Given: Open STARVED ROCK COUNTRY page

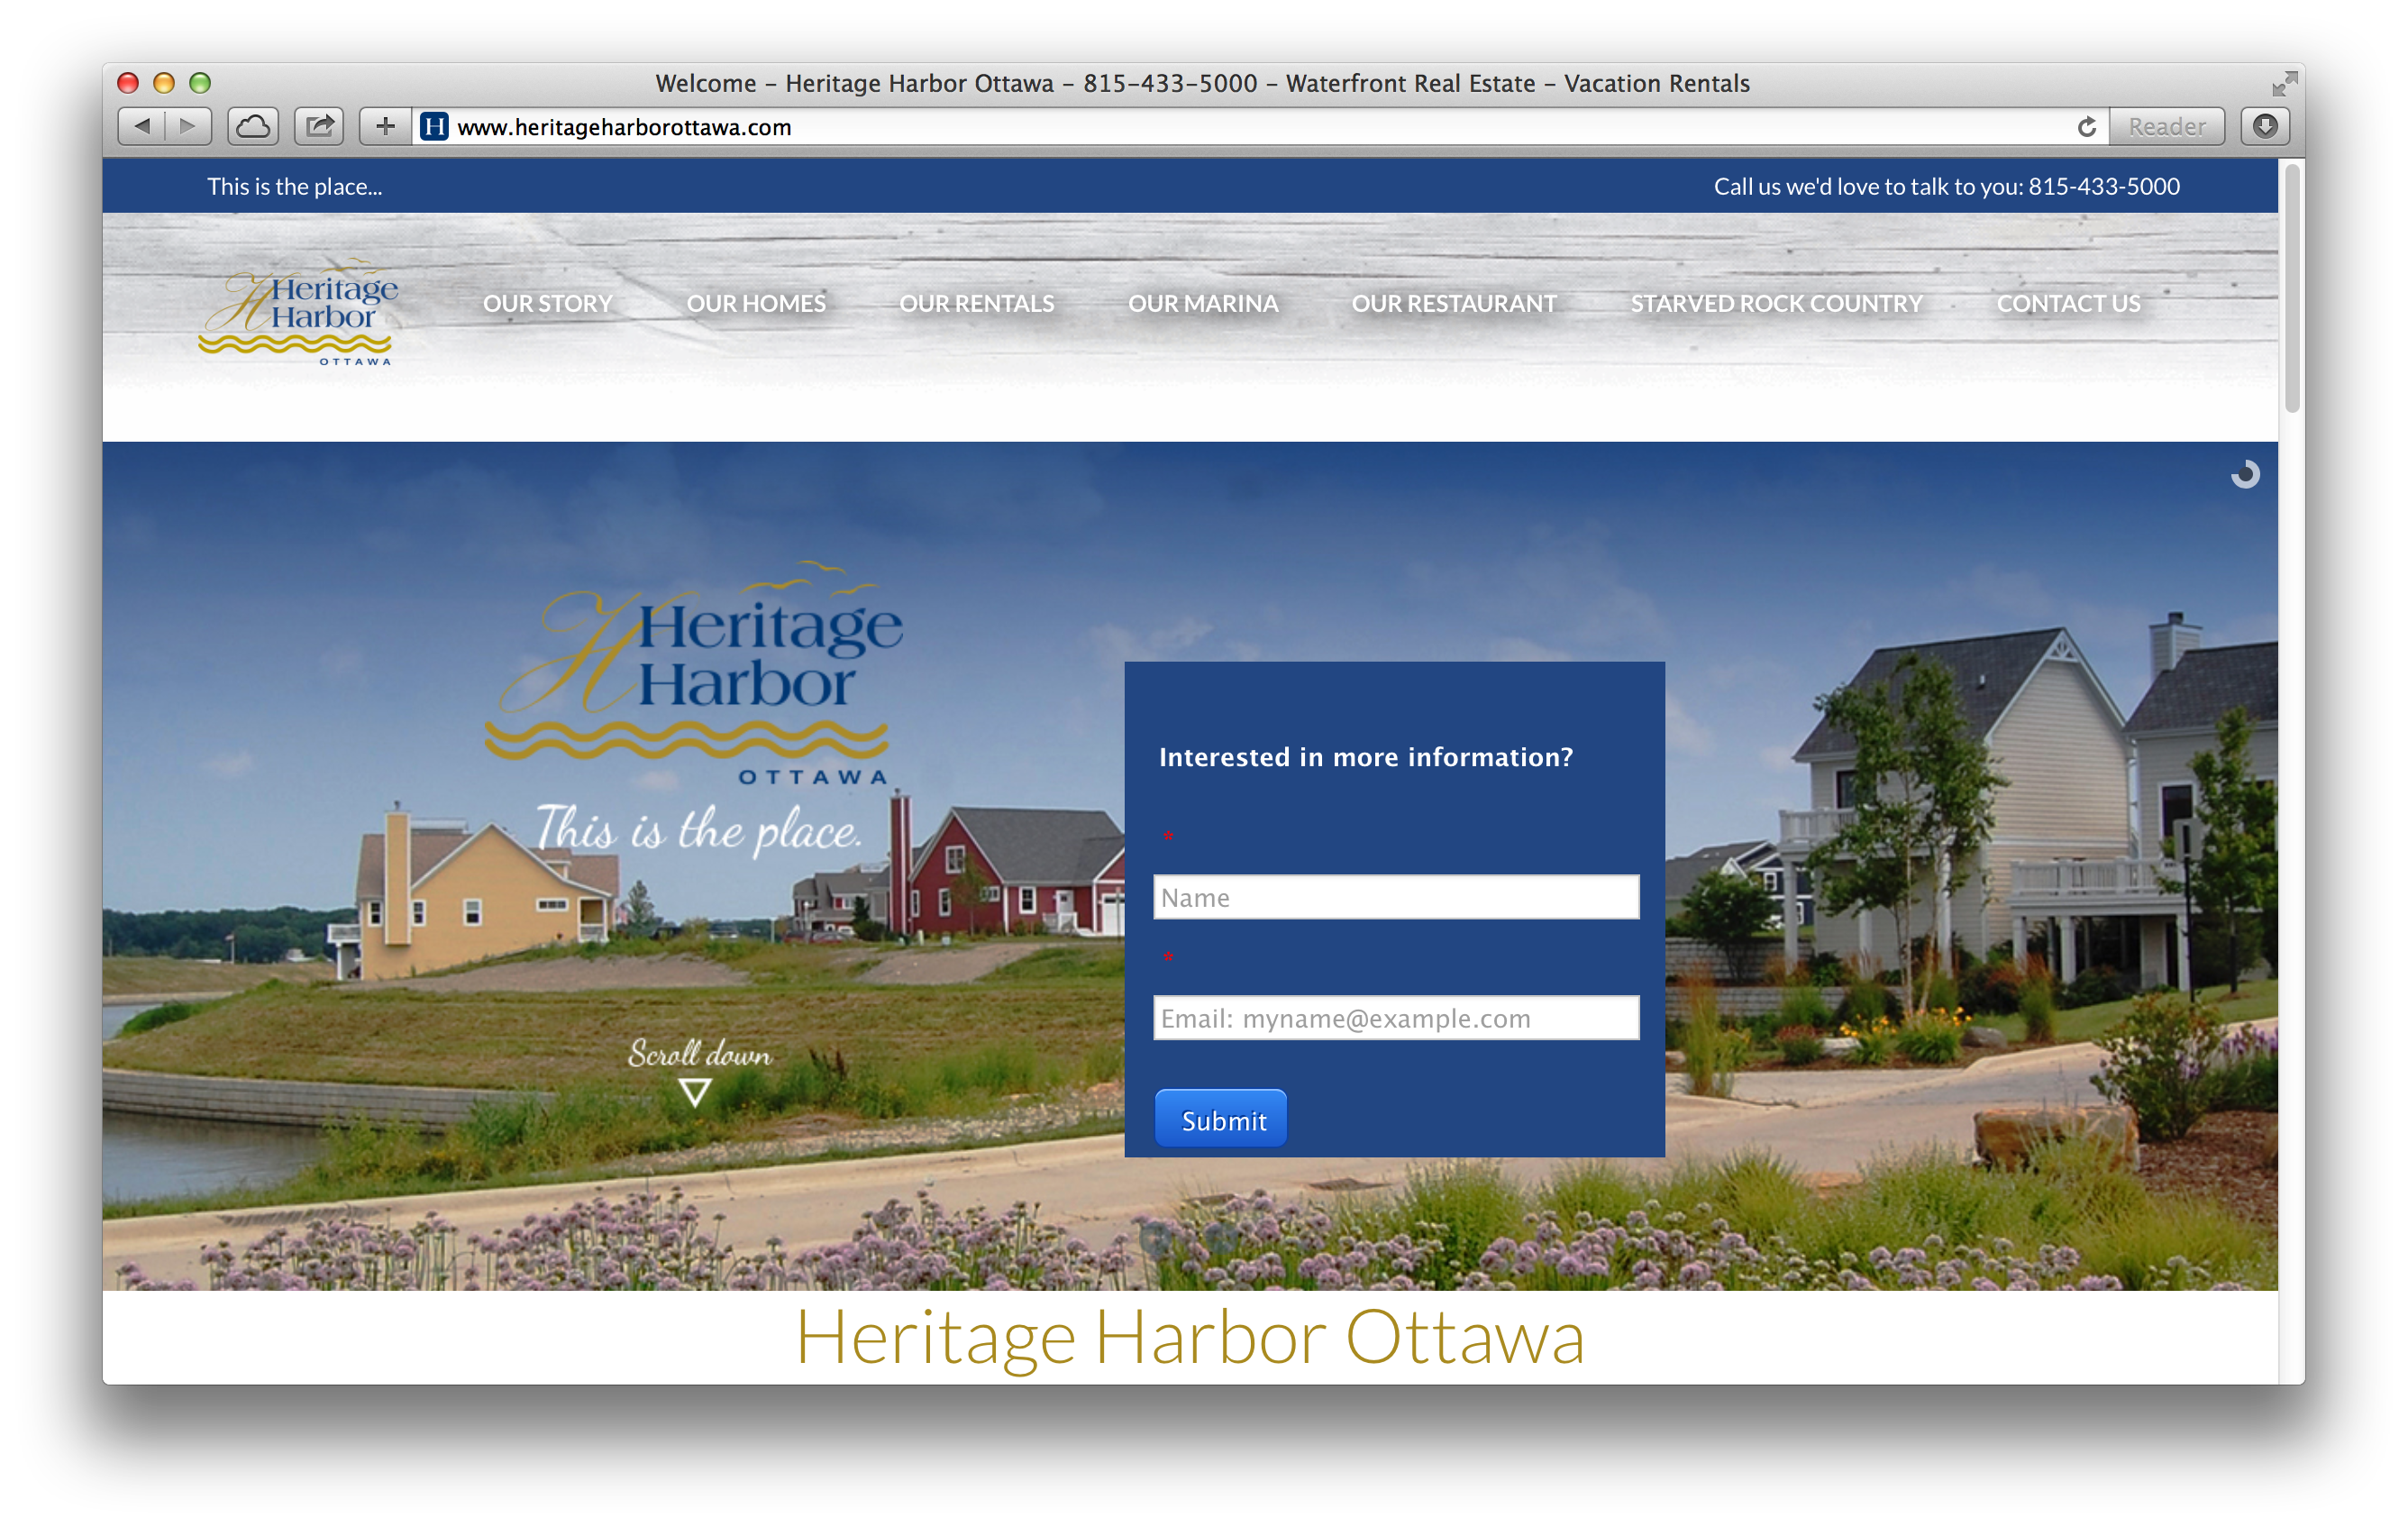Looking at the screenshot, I should click(x=1777, y=303).
